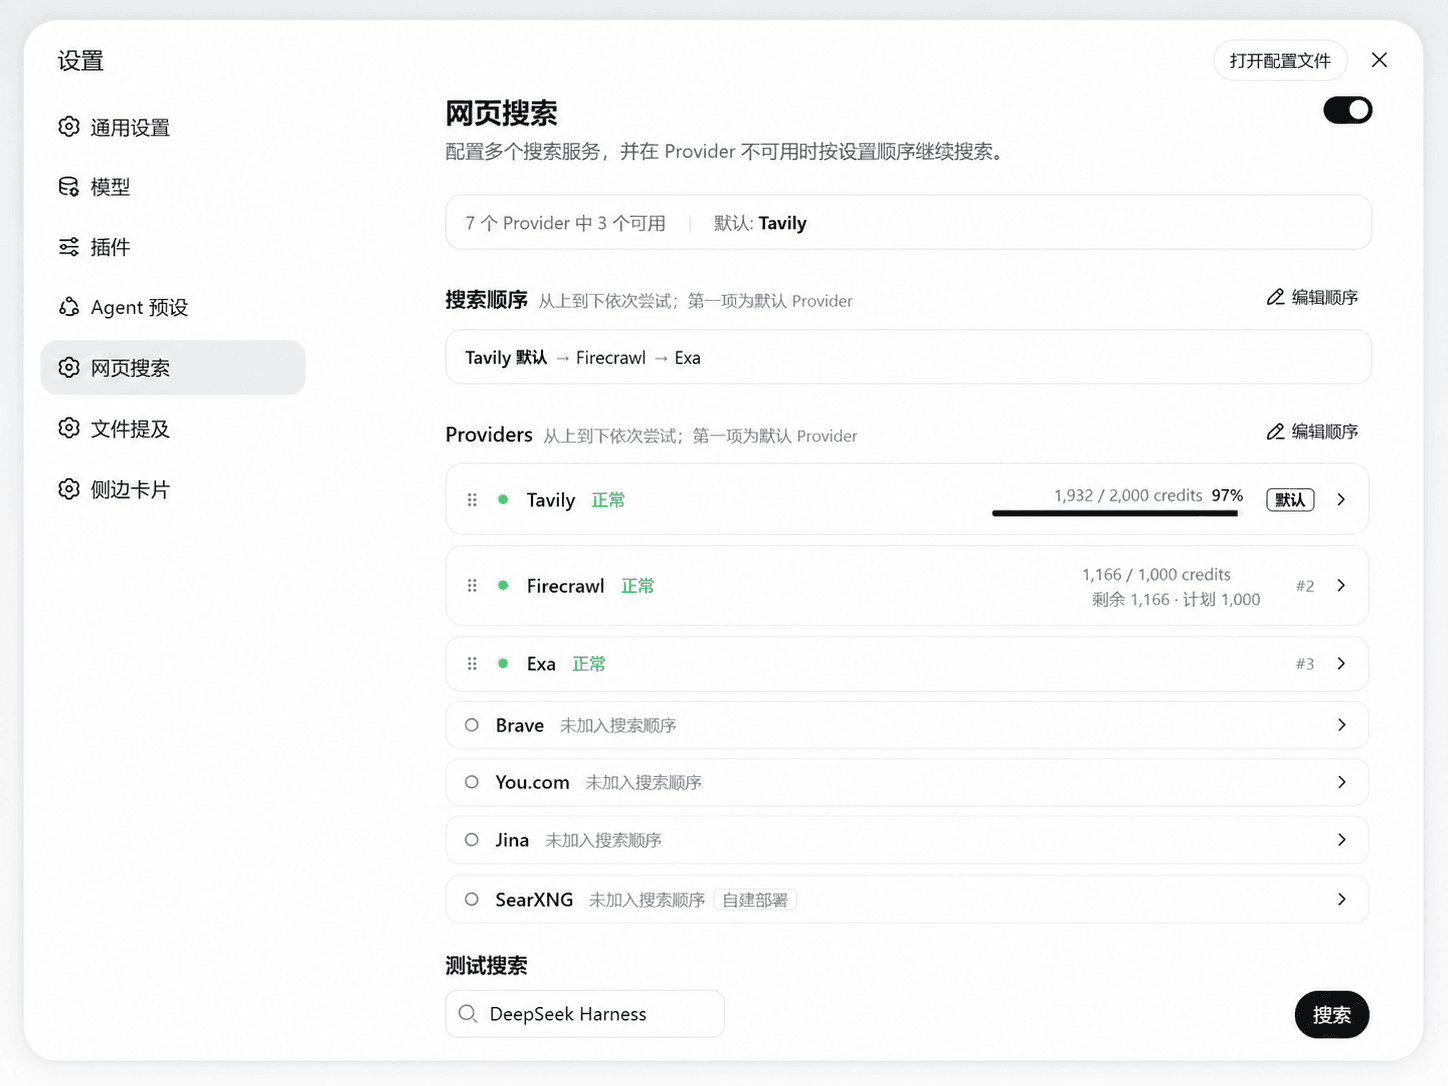
Task: Click '1,166 / 1,000 credits' on Firecrawl row
Action: click(x=1156, y=574)
